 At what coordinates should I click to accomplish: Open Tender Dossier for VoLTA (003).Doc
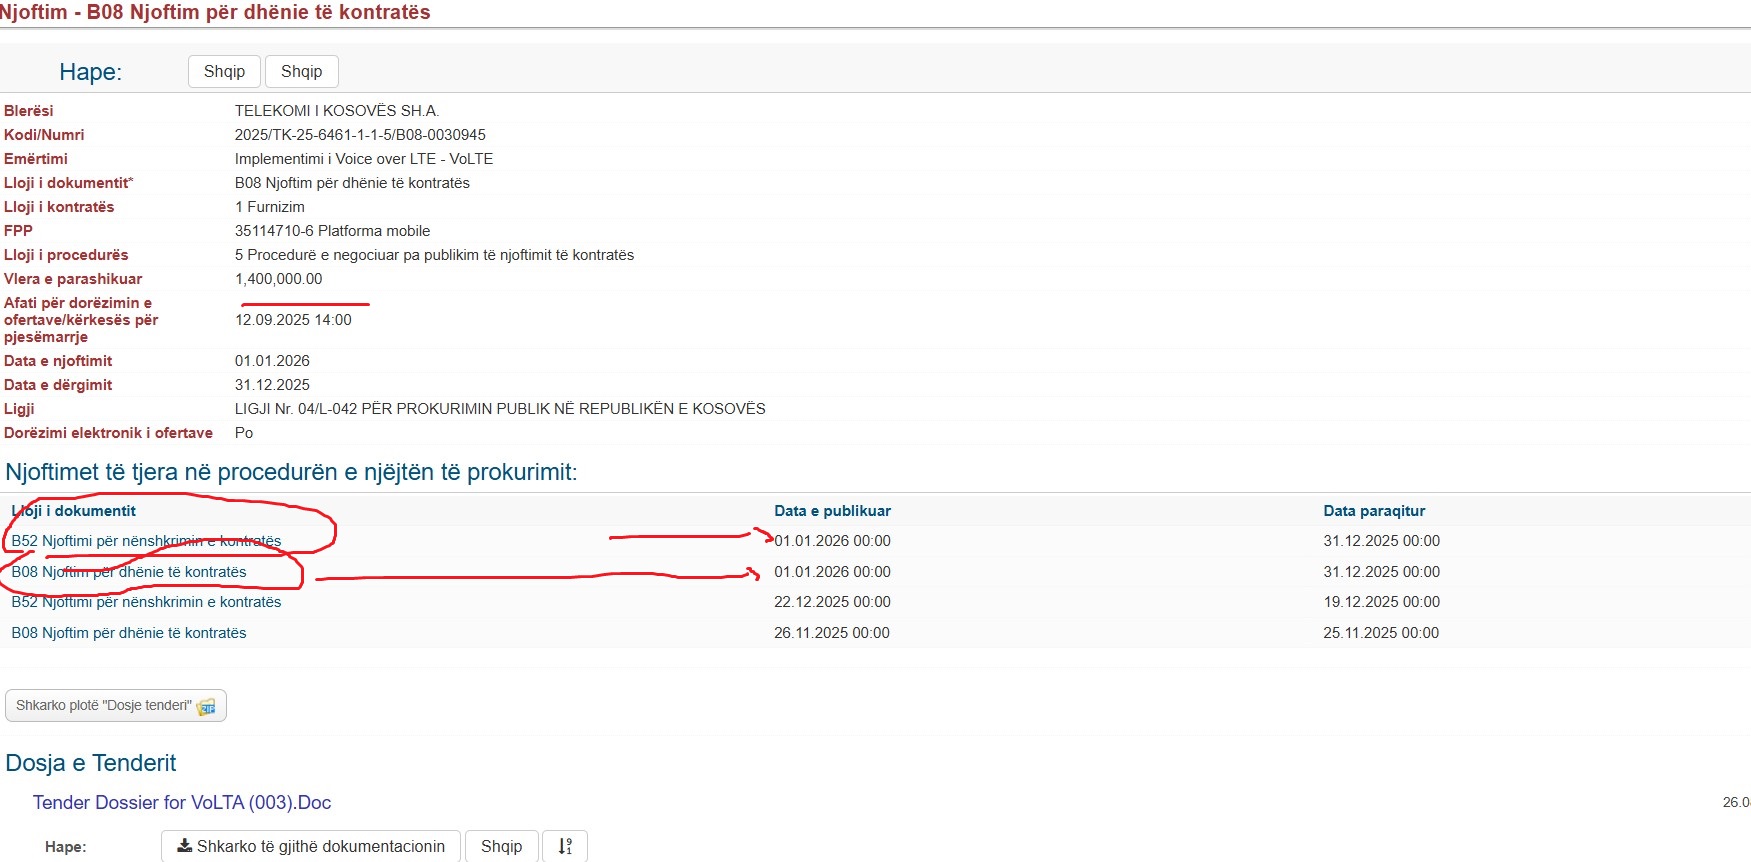[182, 803]
